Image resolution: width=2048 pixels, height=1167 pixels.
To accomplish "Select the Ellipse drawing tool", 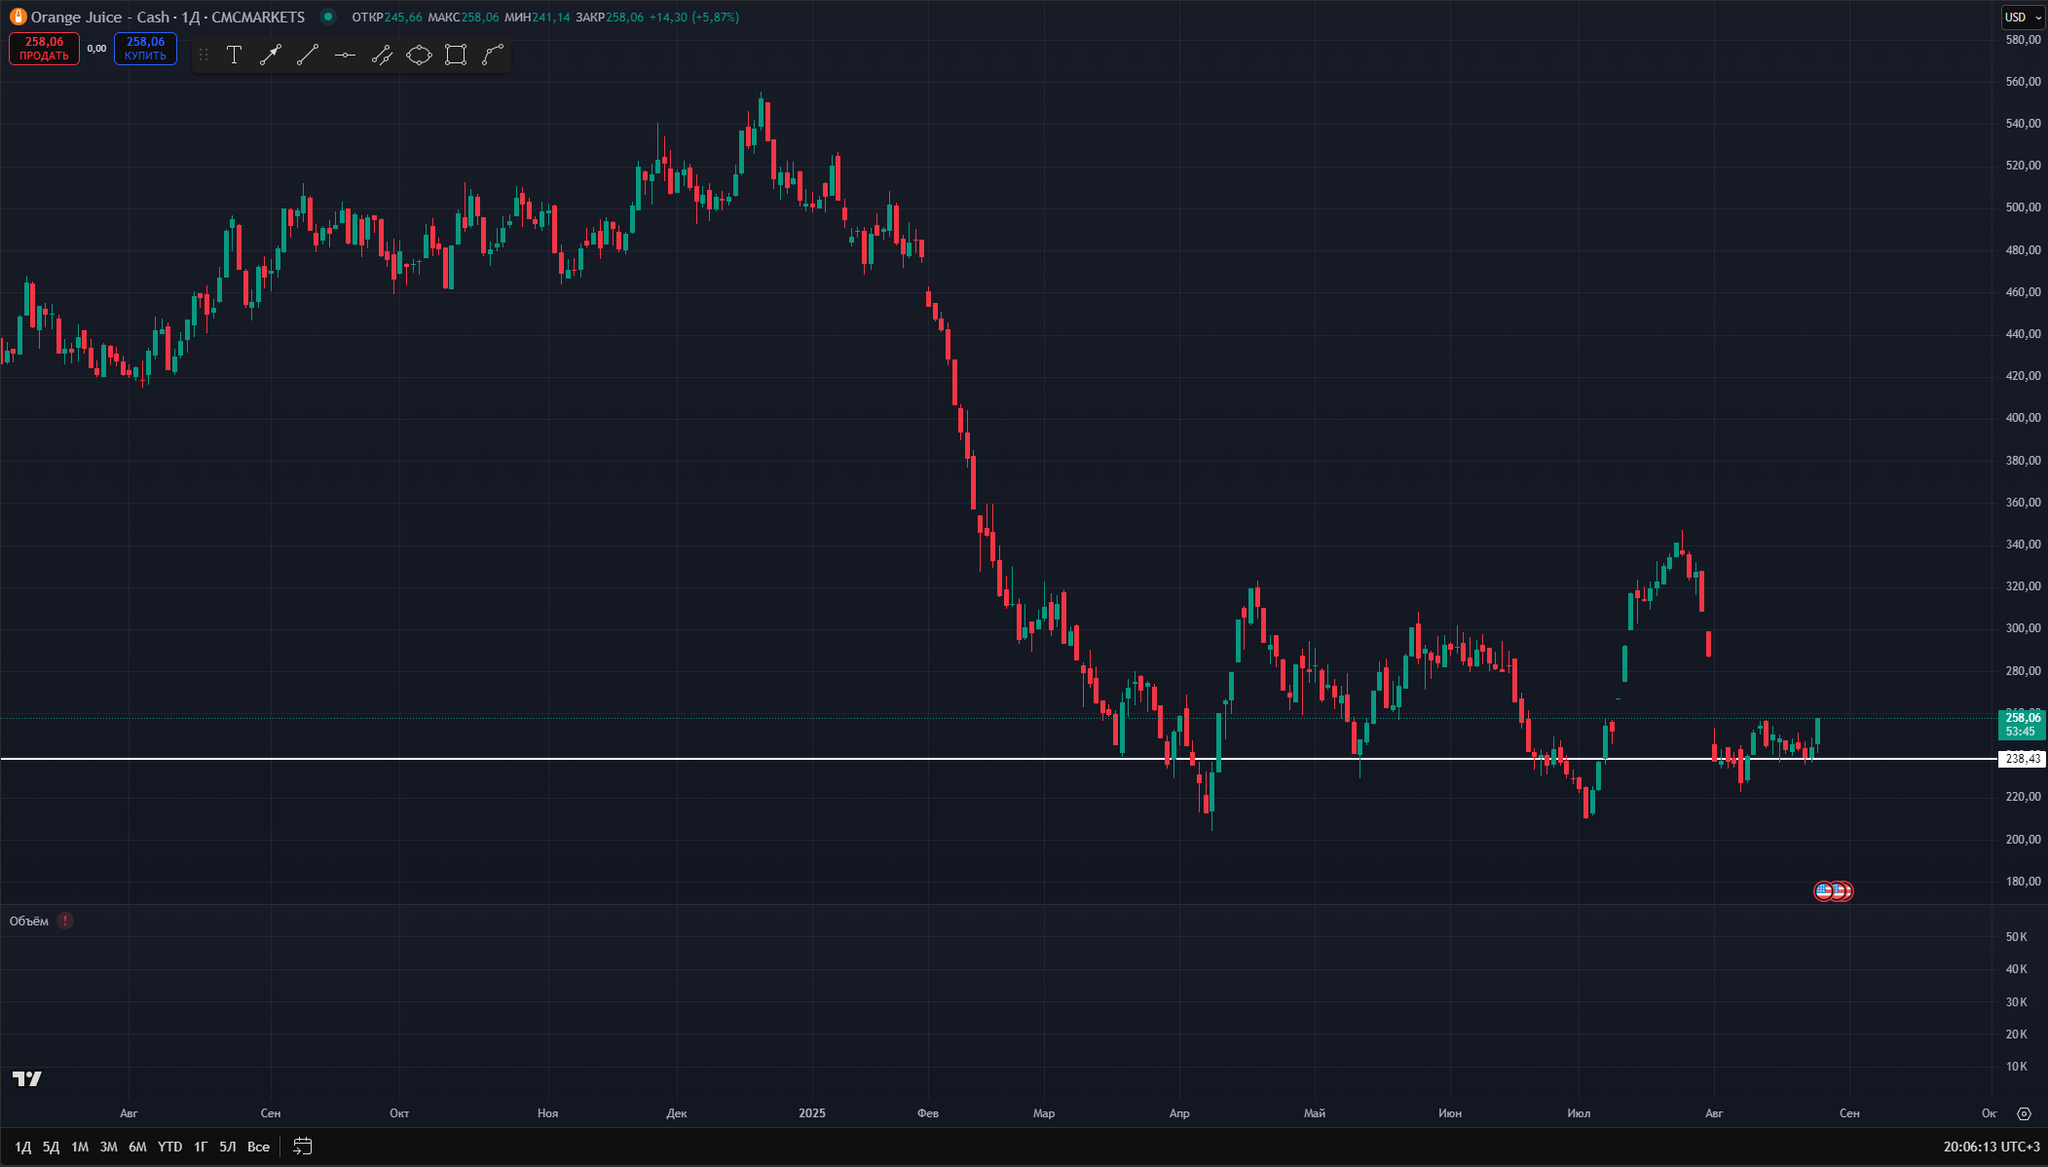I will tap(419, 55).
